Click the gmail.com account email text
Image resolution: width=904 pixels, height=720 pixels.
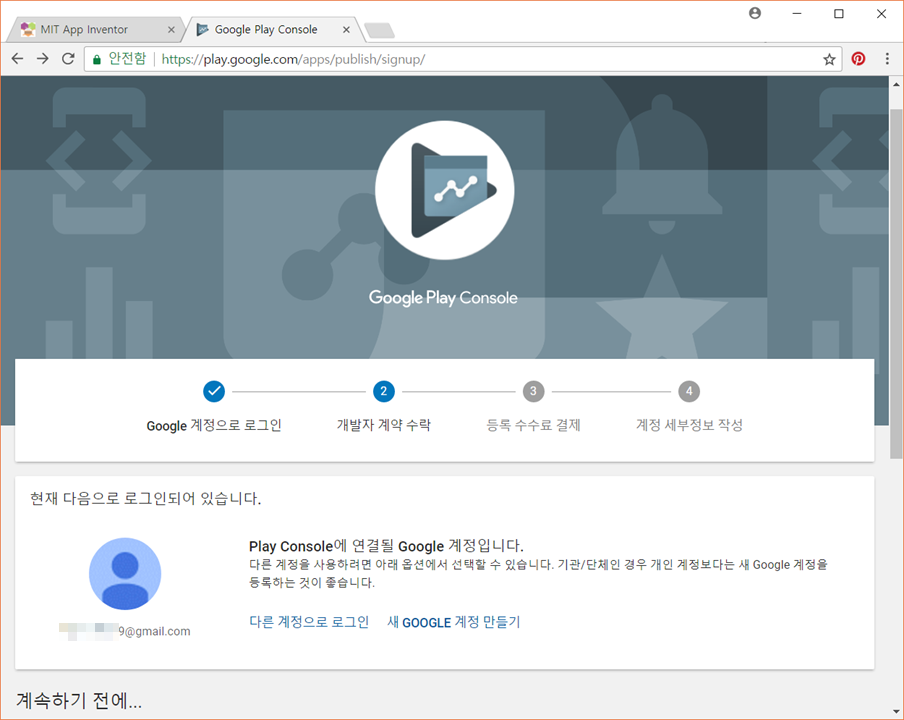(x=125, y=631)
